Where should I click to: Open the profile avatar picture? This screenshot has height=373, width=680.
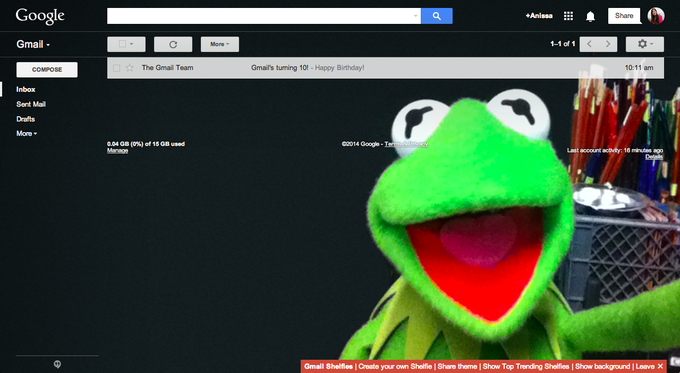tap(656, 16)
